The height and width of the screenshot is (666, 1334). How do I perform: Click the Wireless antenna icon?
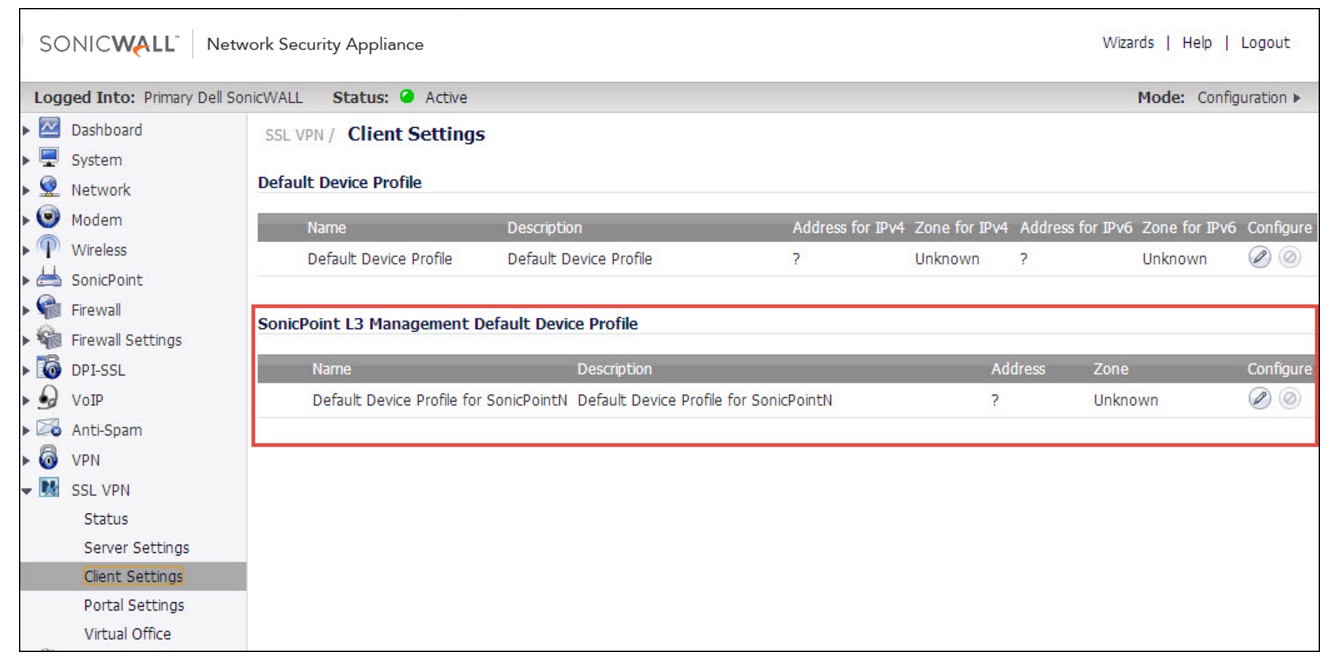tap(48, 249)
